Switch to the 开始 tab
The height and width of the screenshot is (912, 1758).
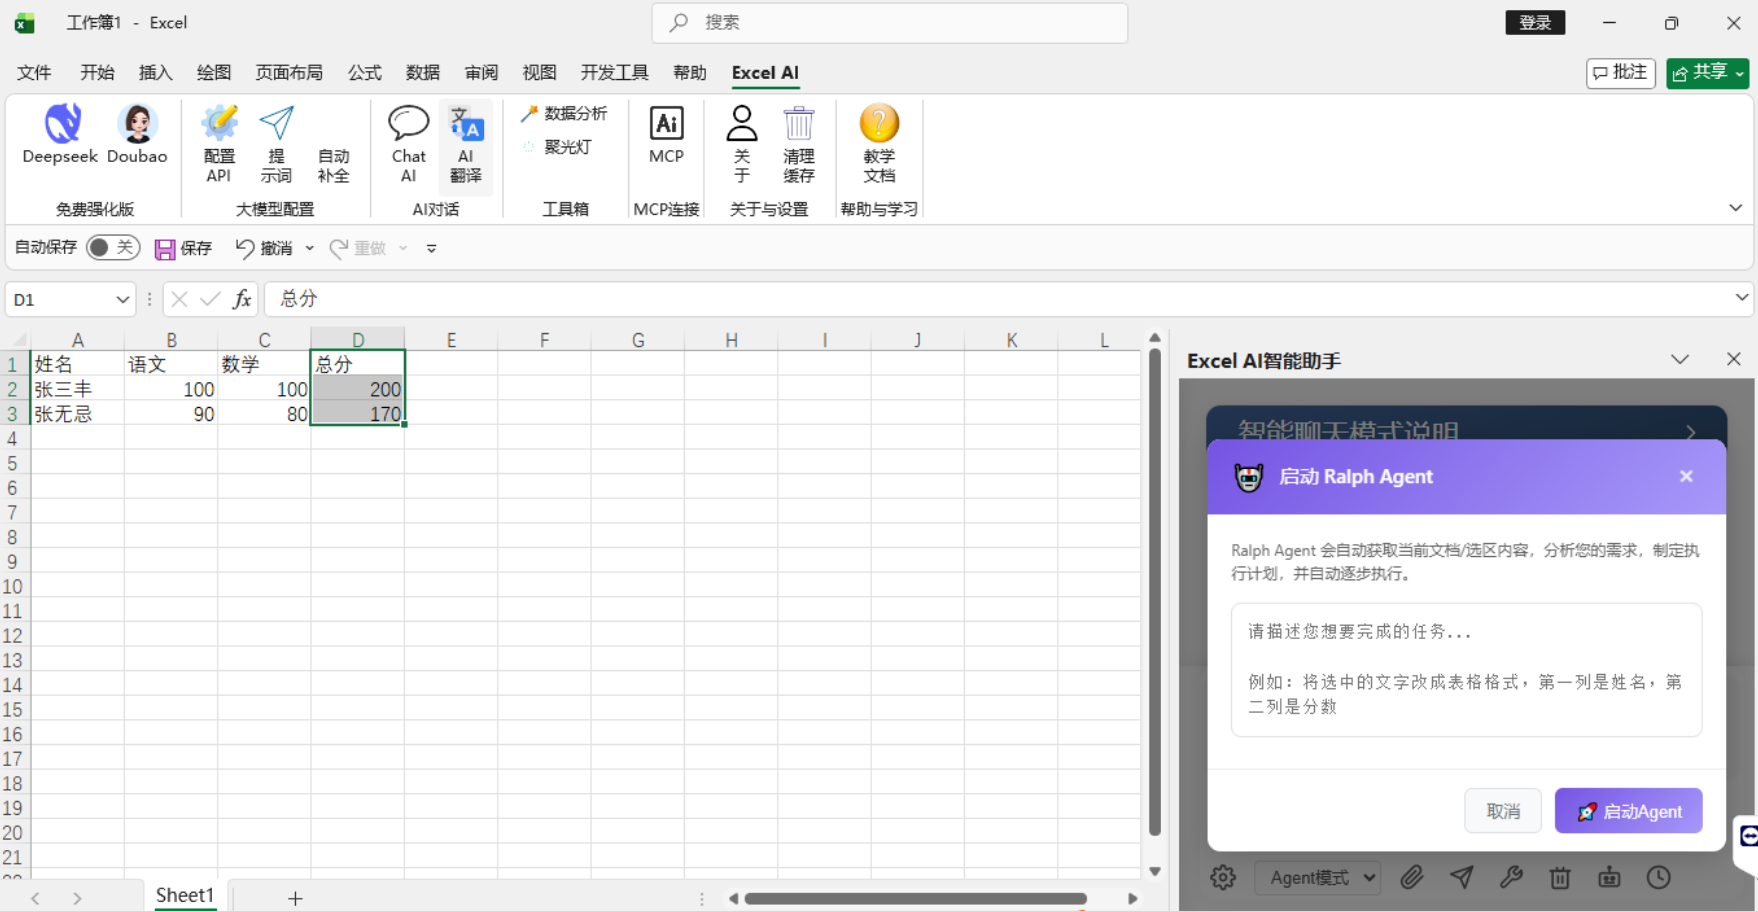click(97, 72)
